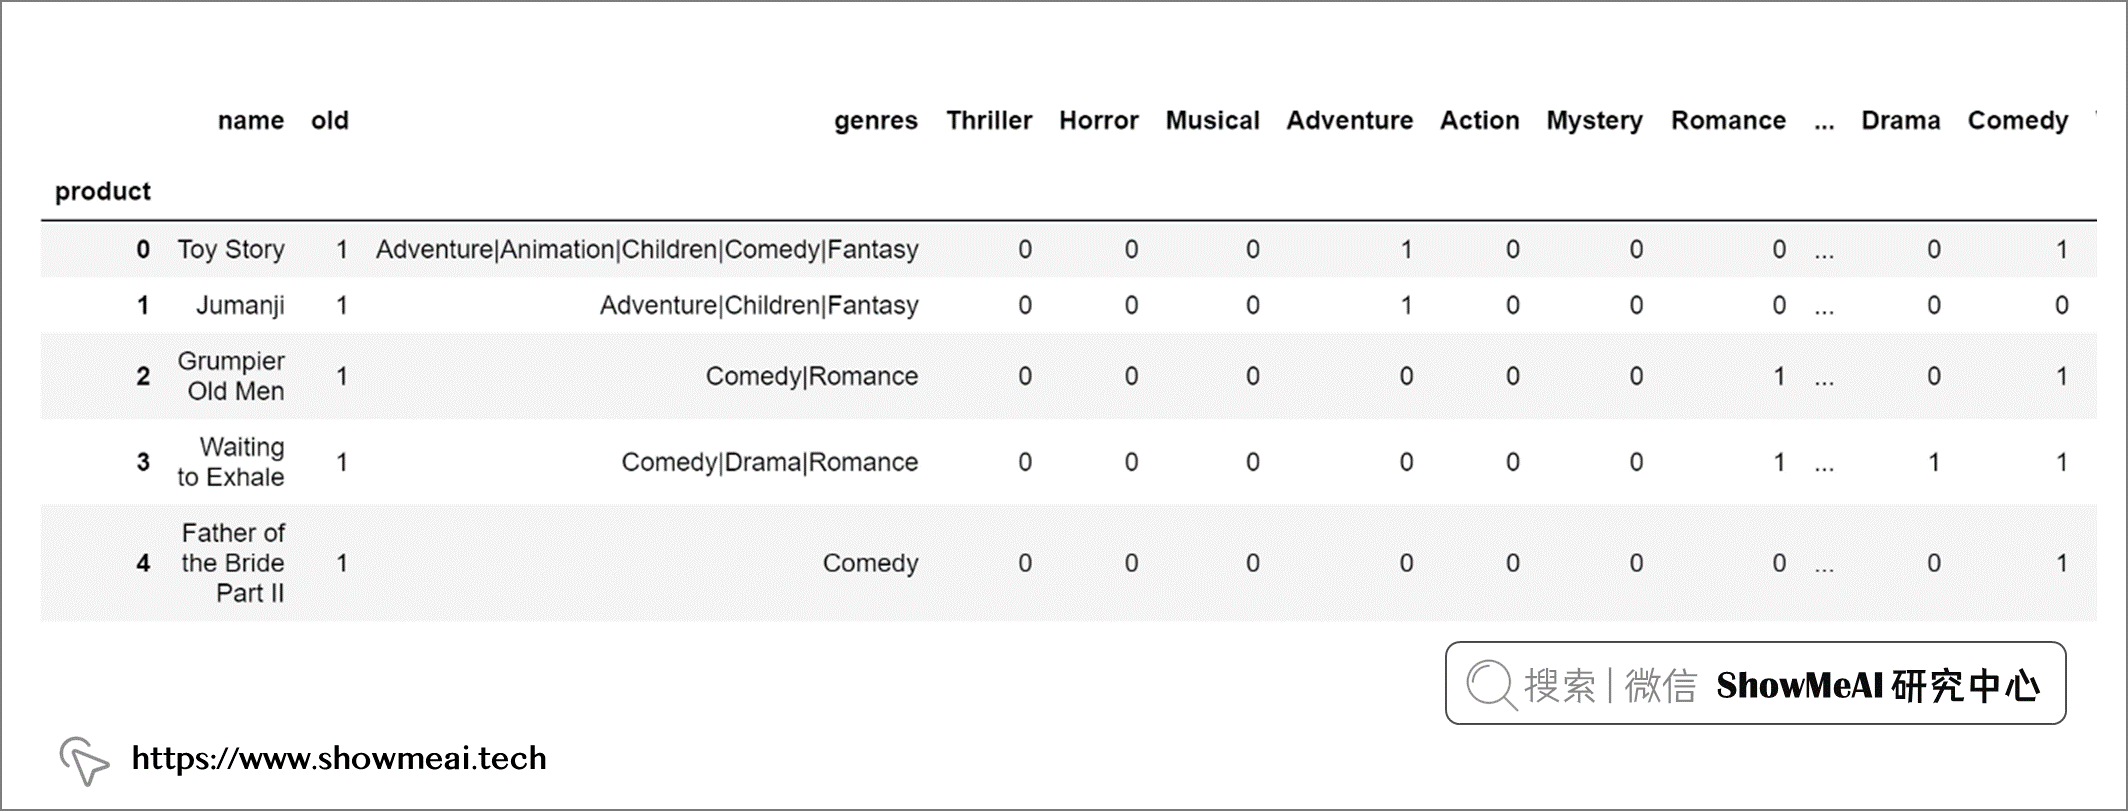The width and height of the screenshot is (2128, 811).
Task: Click the "name" column header
Action: (251, 121)
